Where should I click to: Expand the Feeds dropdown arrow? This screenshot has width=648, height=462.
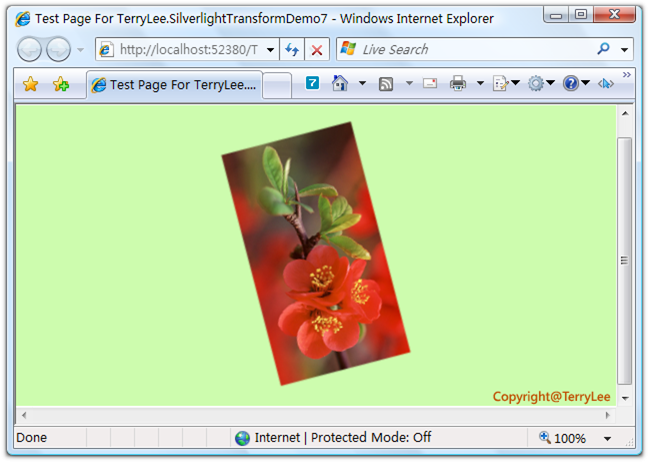coord(409,83)
